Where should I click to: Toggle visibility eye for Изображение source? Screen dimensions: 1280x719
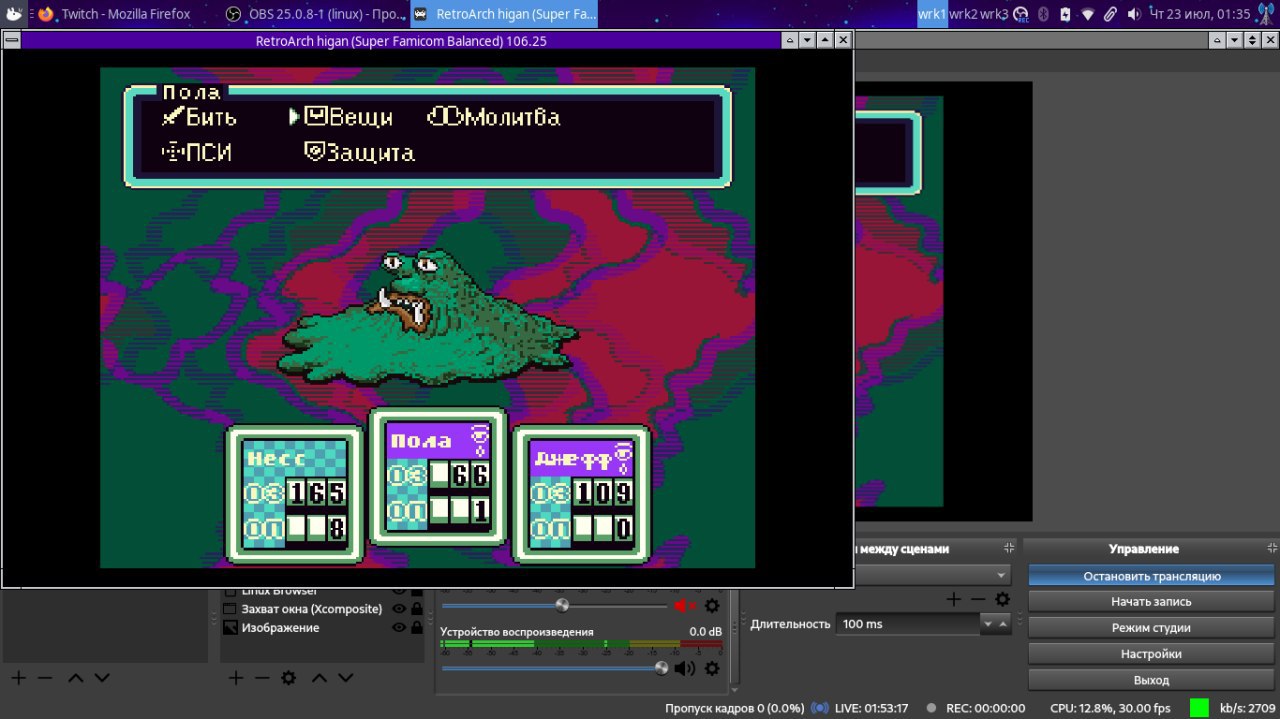pyautogui.click(x=399, y=628)
